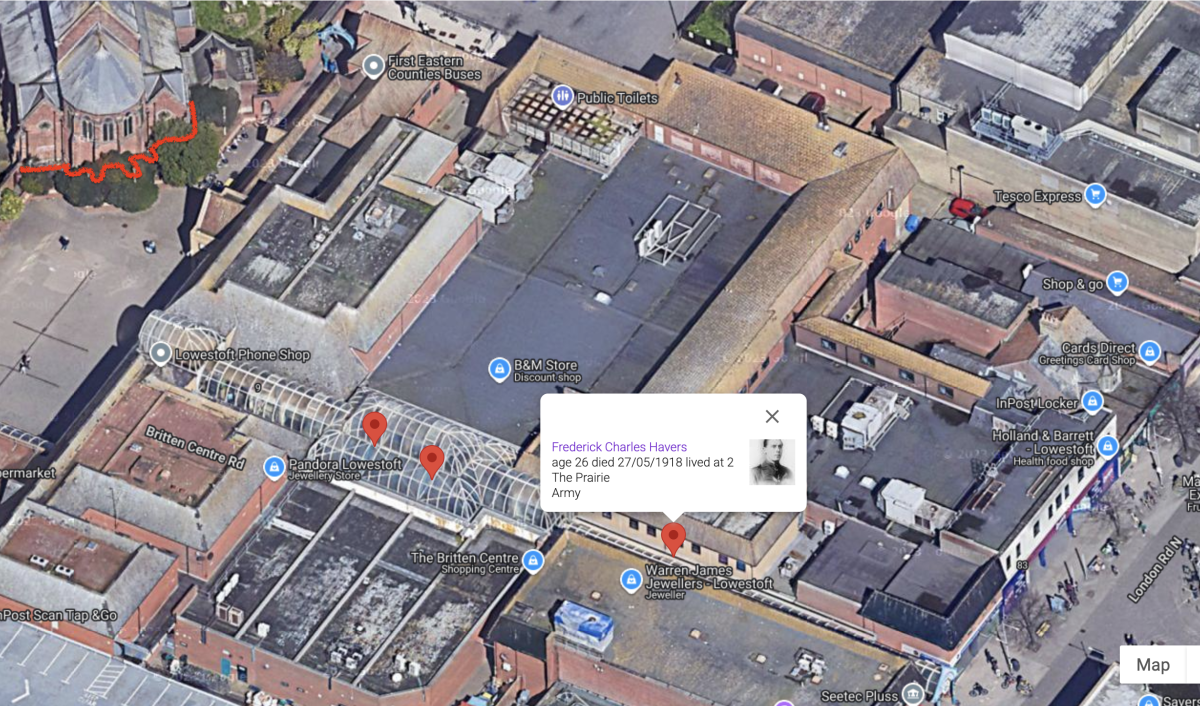
Task: Close the Frederick Charles Havers popup
Action: point(772,416)
